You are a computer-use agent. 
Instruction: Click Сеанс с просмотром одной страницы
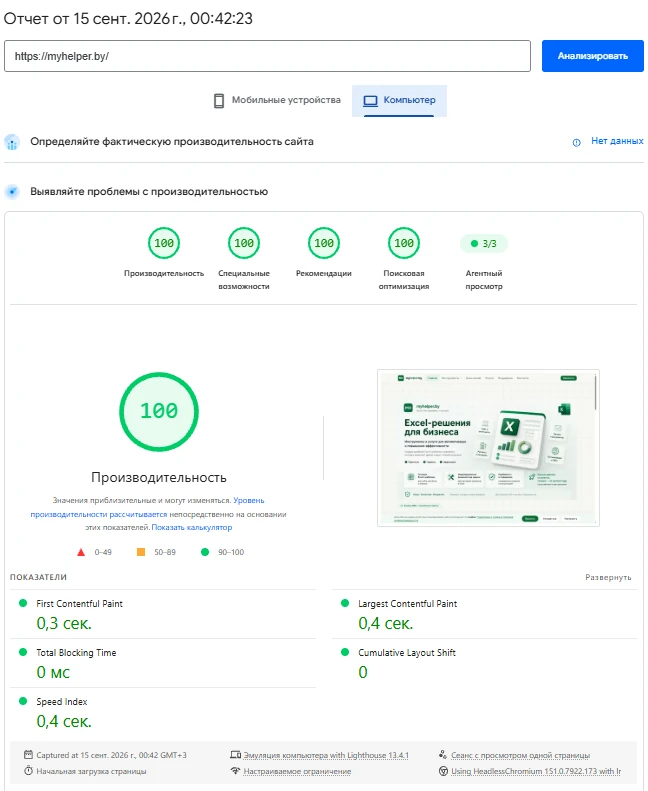(520, 755)
